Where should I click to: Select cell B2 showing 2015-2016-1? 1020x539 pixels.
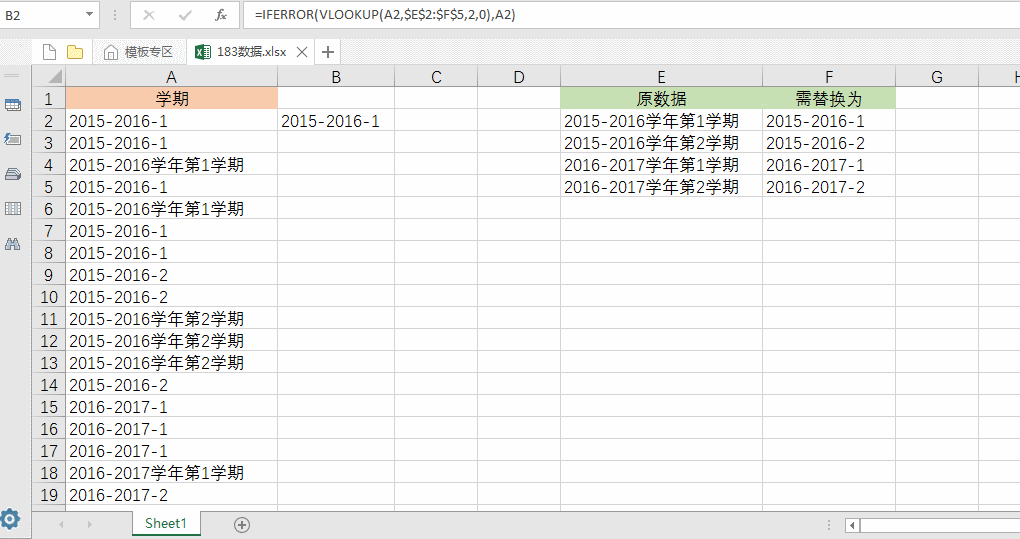[x=336, y=120]
